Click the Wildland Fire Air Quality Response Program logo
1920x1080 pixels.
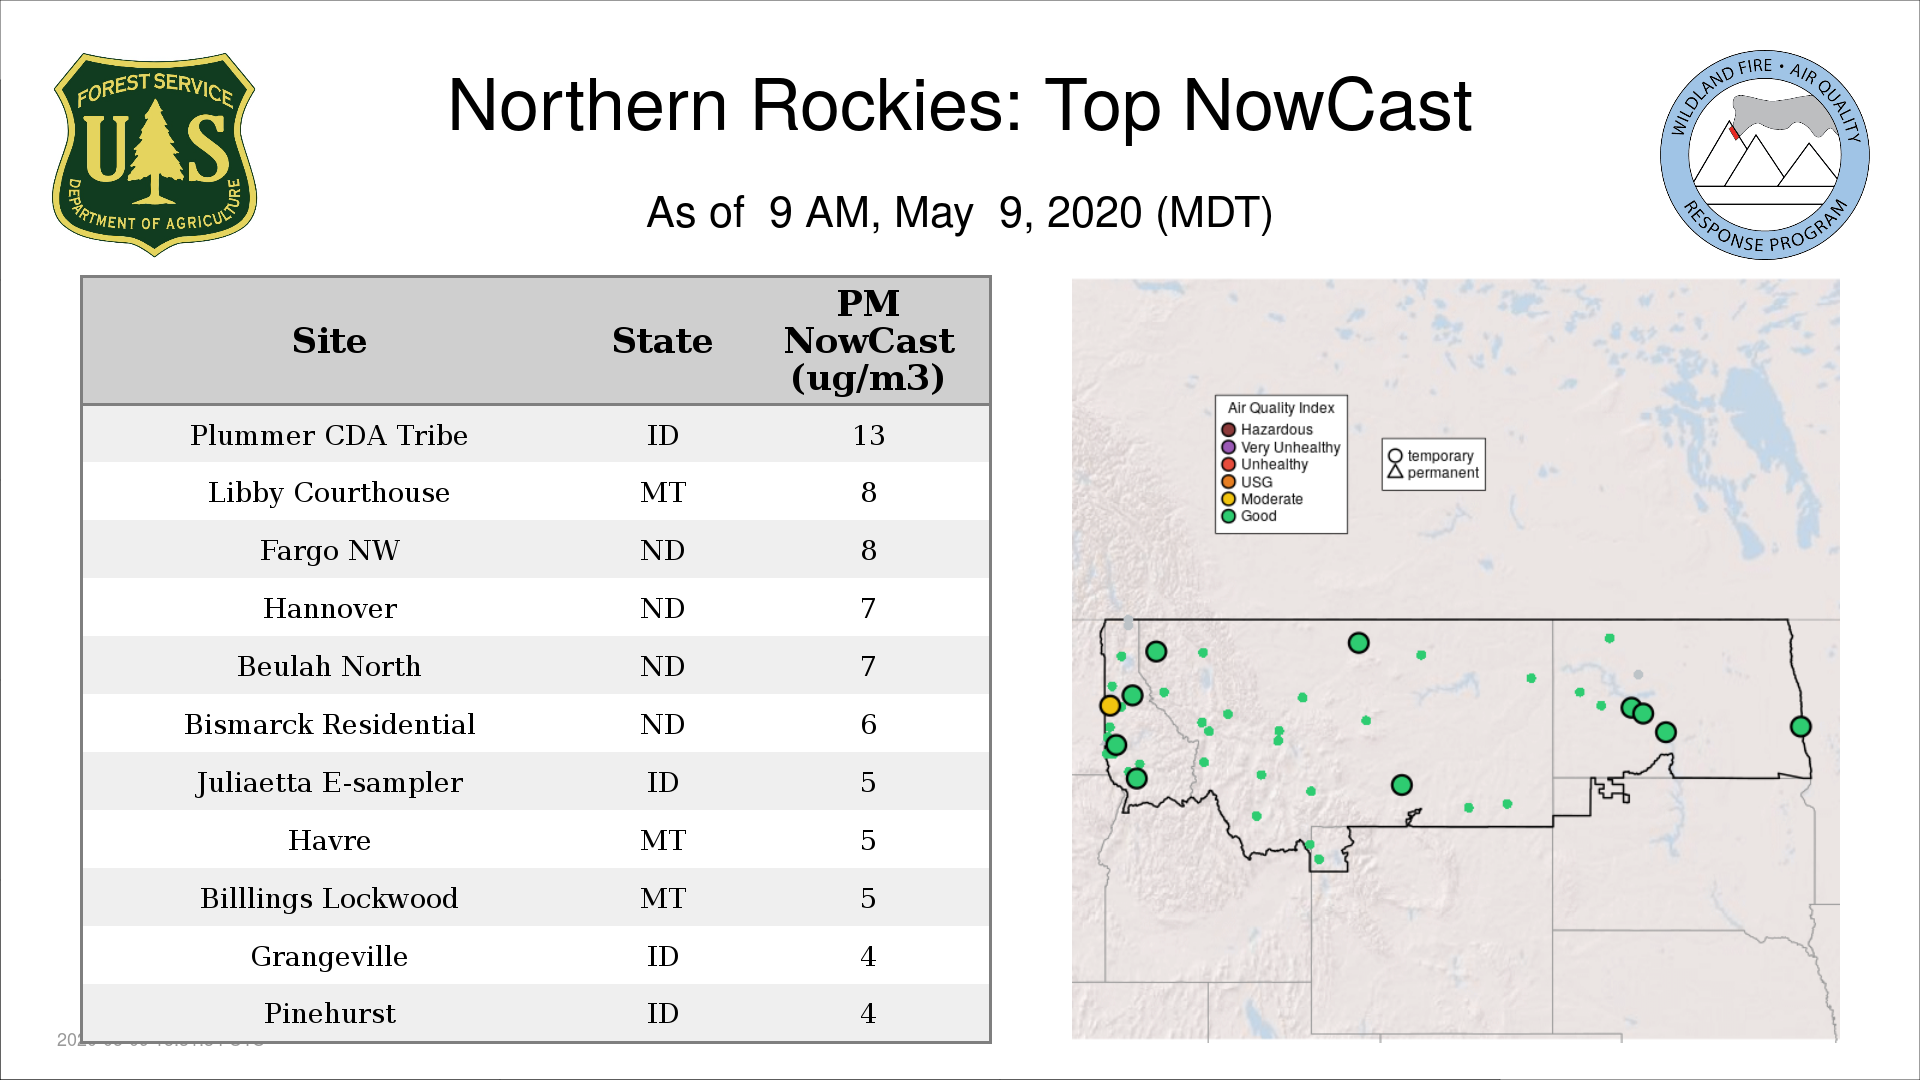[1764, 155]
